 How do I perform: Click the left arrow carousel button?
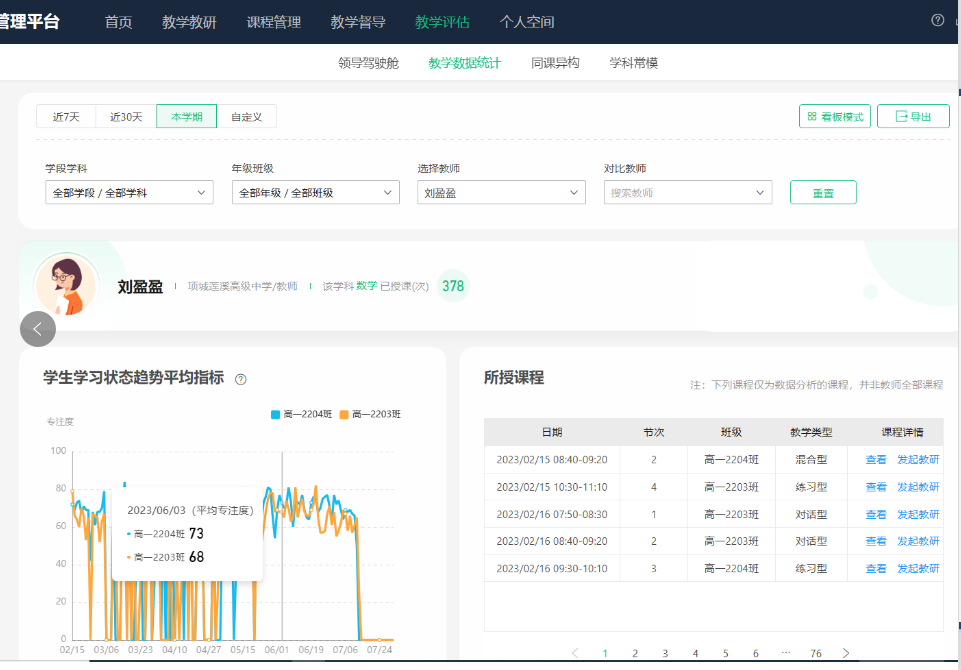[x=38, y=328]
